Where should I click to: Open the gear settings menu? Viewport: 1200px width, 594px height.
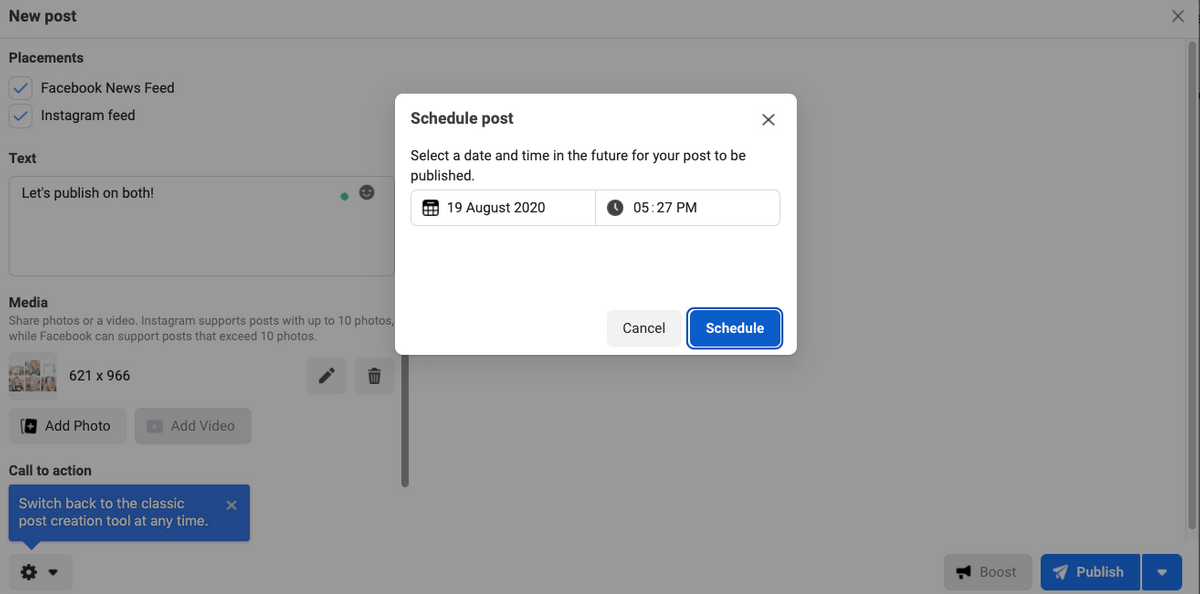pyautogui.click(x=40, y=572)
